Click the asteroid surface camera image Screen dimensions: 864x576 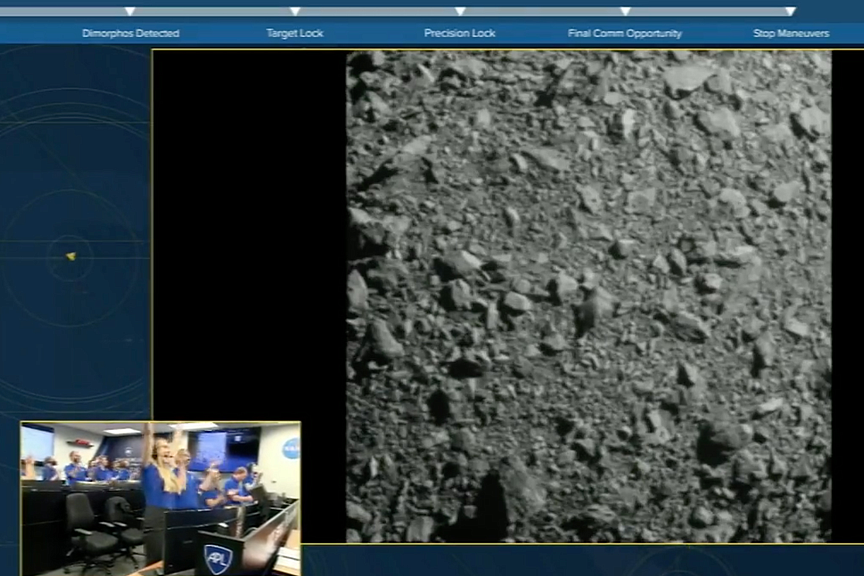point(588,297)
